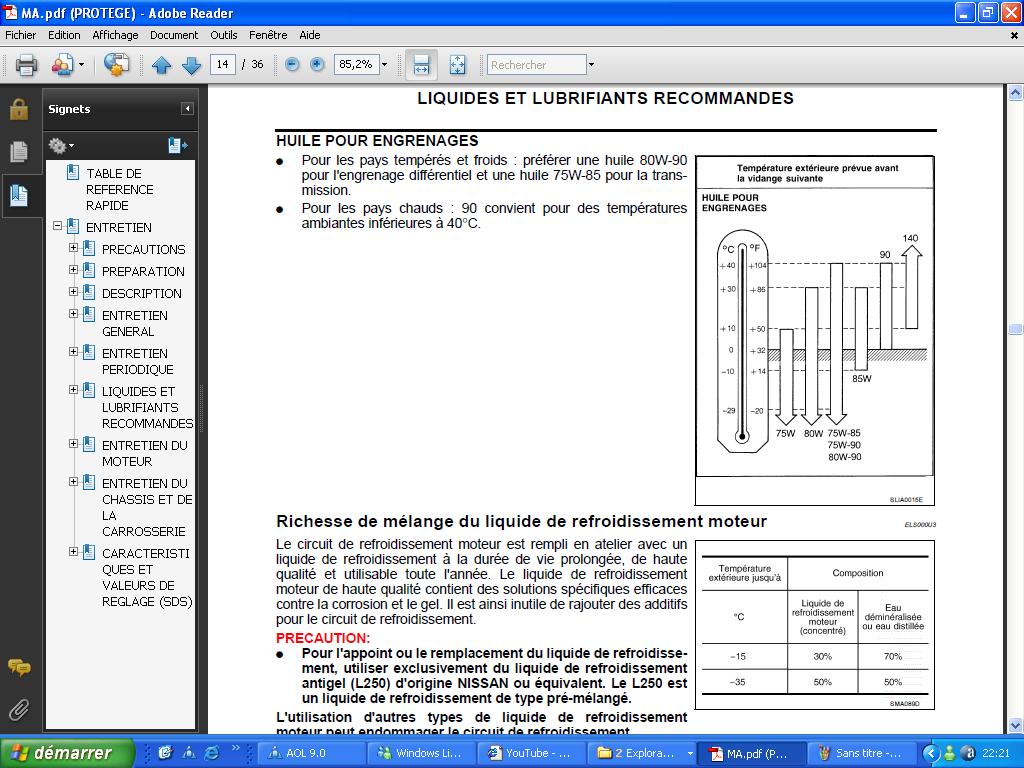This screenshot has height=768, width=1024.
Task: Go to previous page with up arrow
Action: (161, 65)
